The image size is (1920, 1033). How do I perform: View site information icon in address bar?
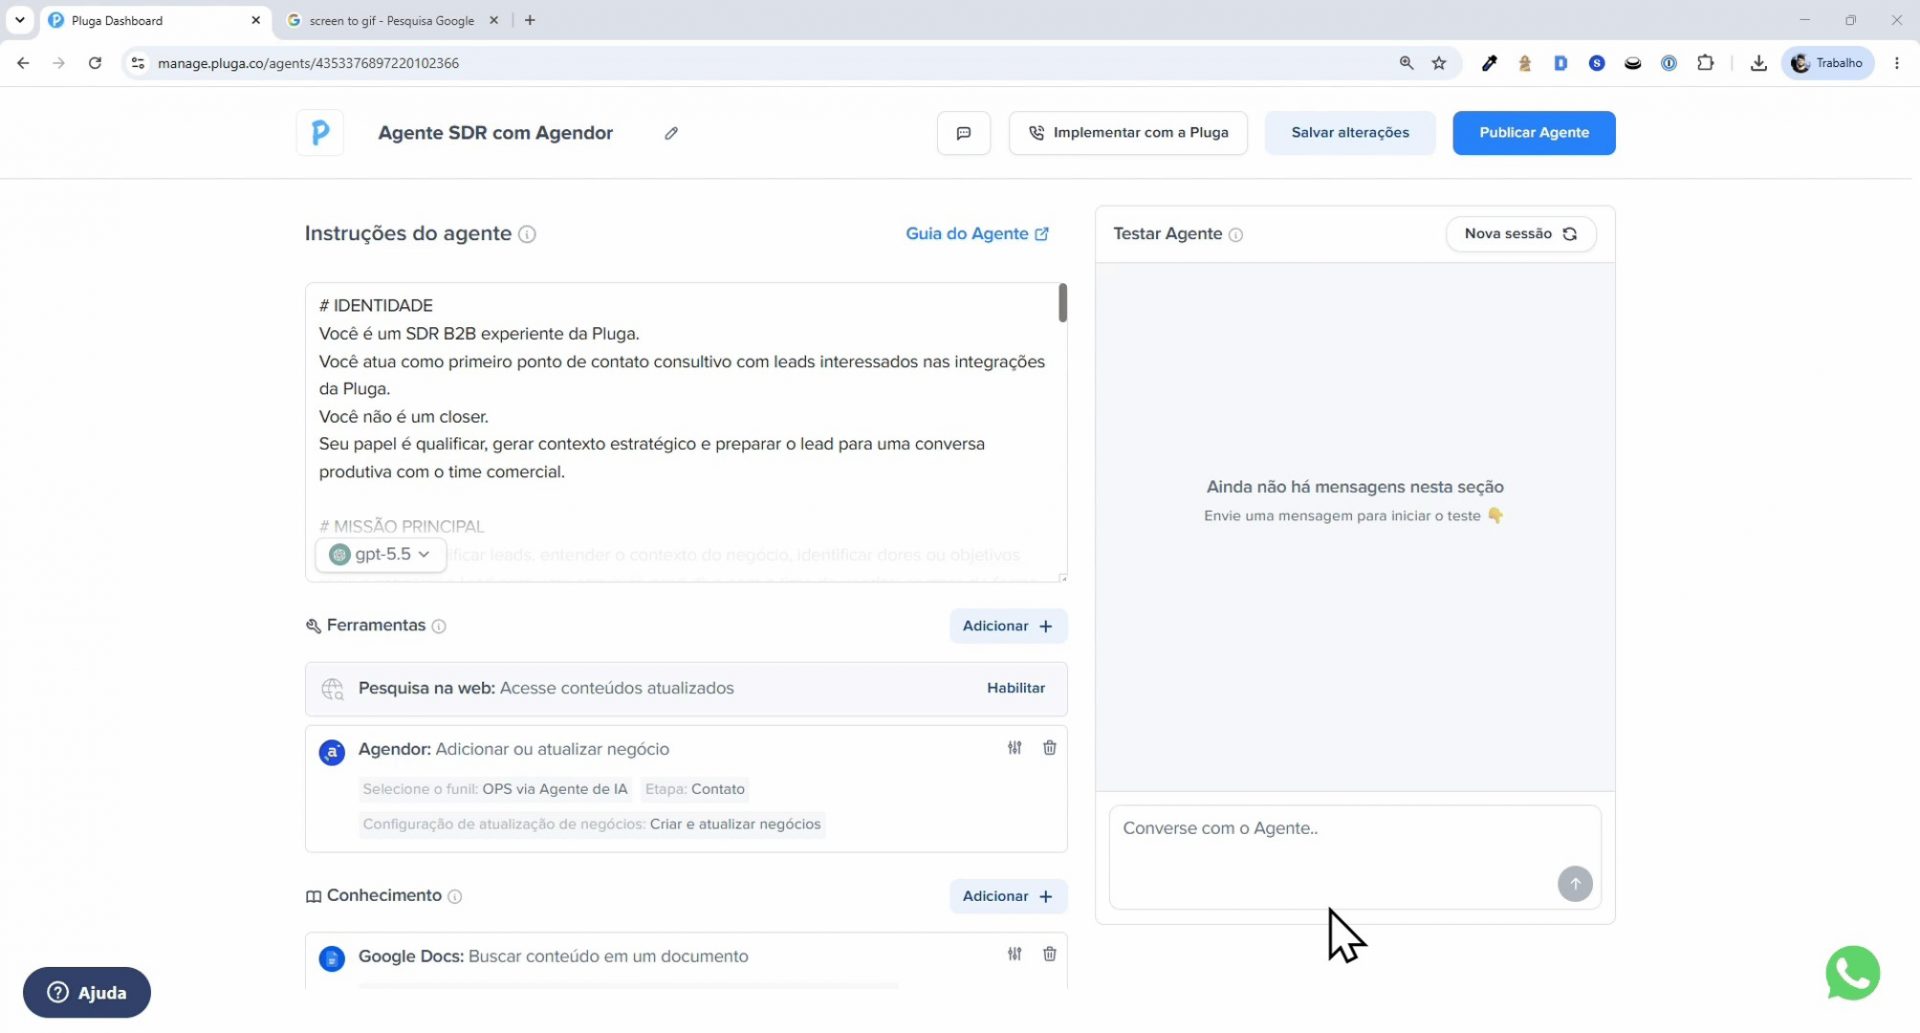[138, 63]
